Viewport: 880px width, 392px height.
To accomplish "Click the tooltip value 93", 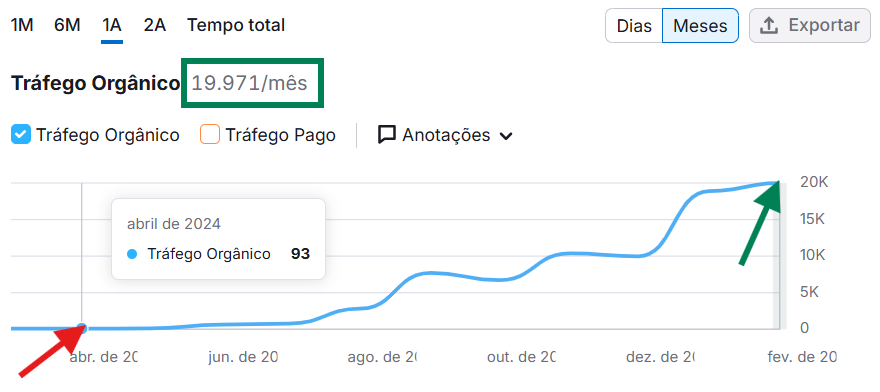I will (x=300, y=254).
